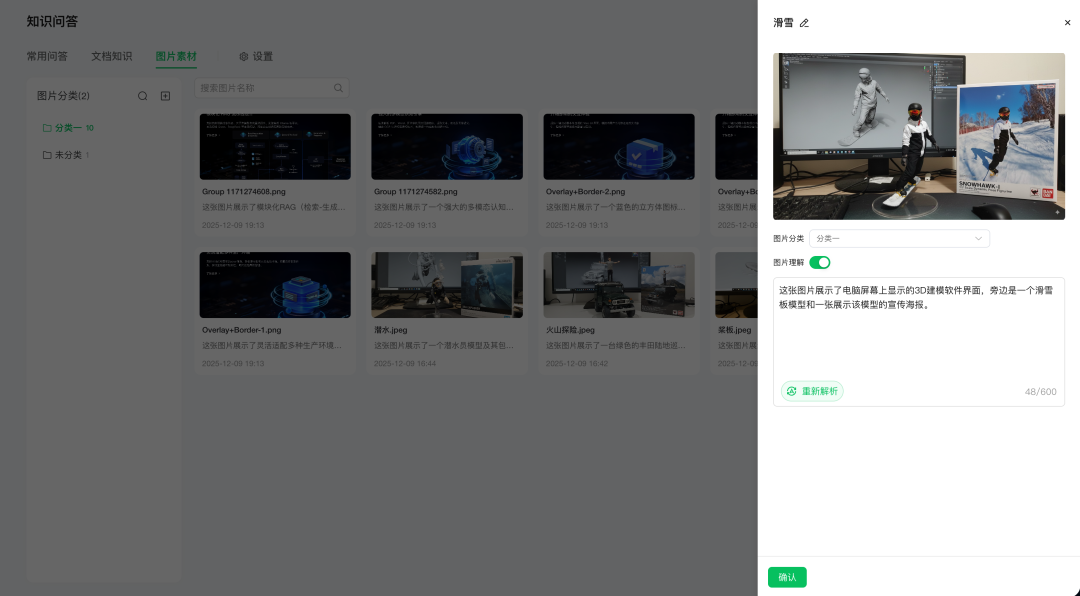Viewport: 1080px width, 596px height.
Task: Select the 分类一 folder
Action: 68,127
